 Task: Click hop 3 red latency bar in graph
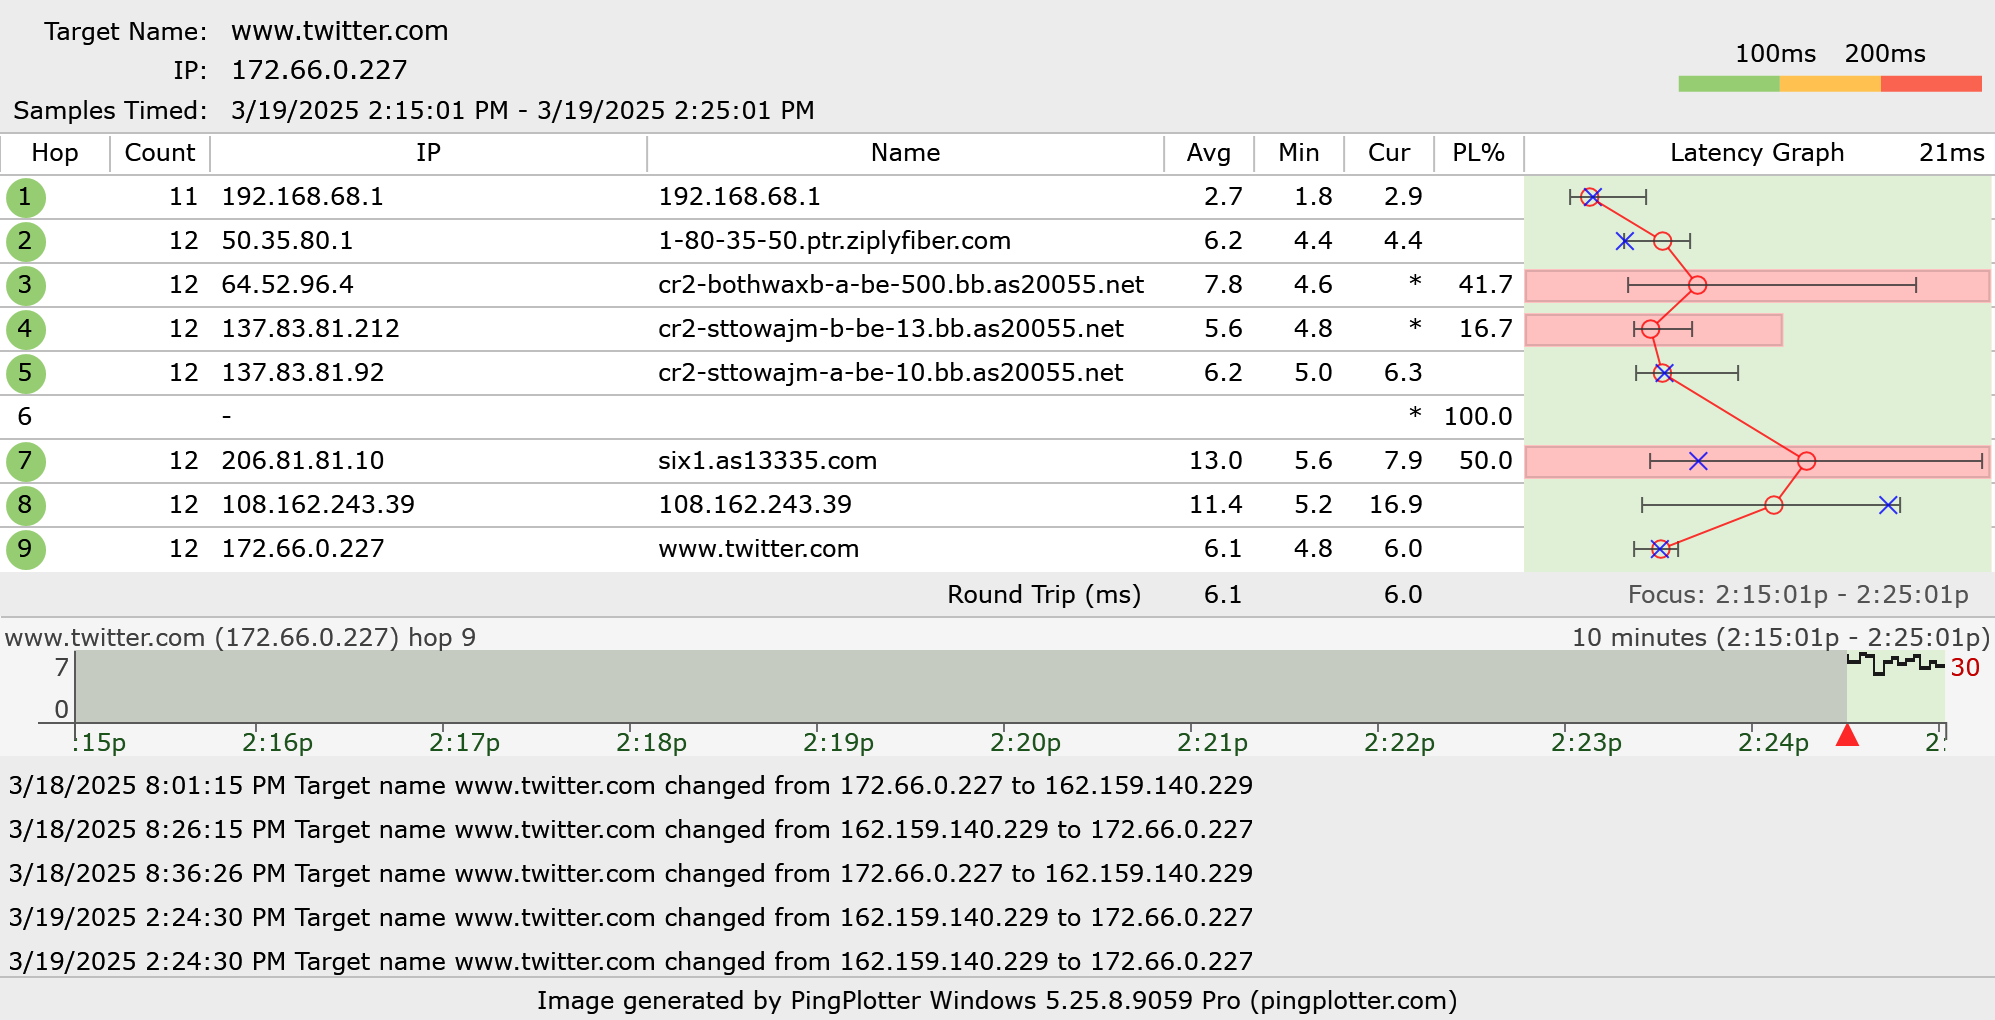[x=1757, y=285]
